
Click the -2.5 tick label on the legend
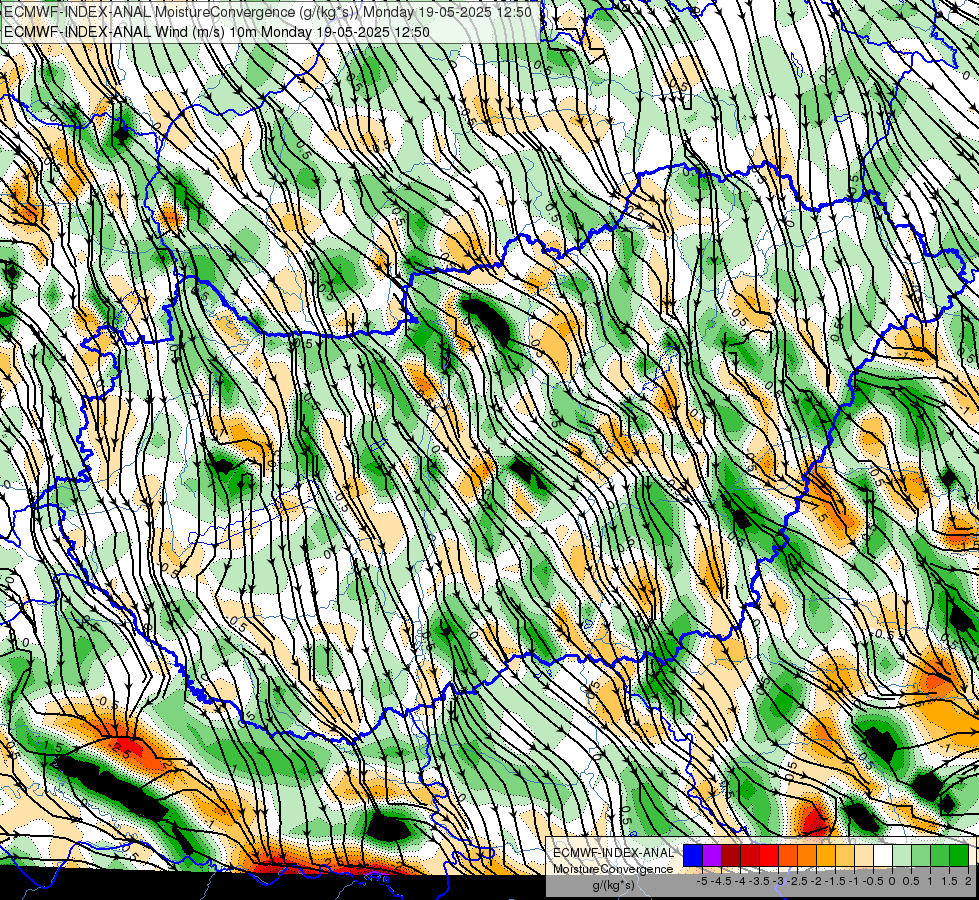(x=797, y=881)
